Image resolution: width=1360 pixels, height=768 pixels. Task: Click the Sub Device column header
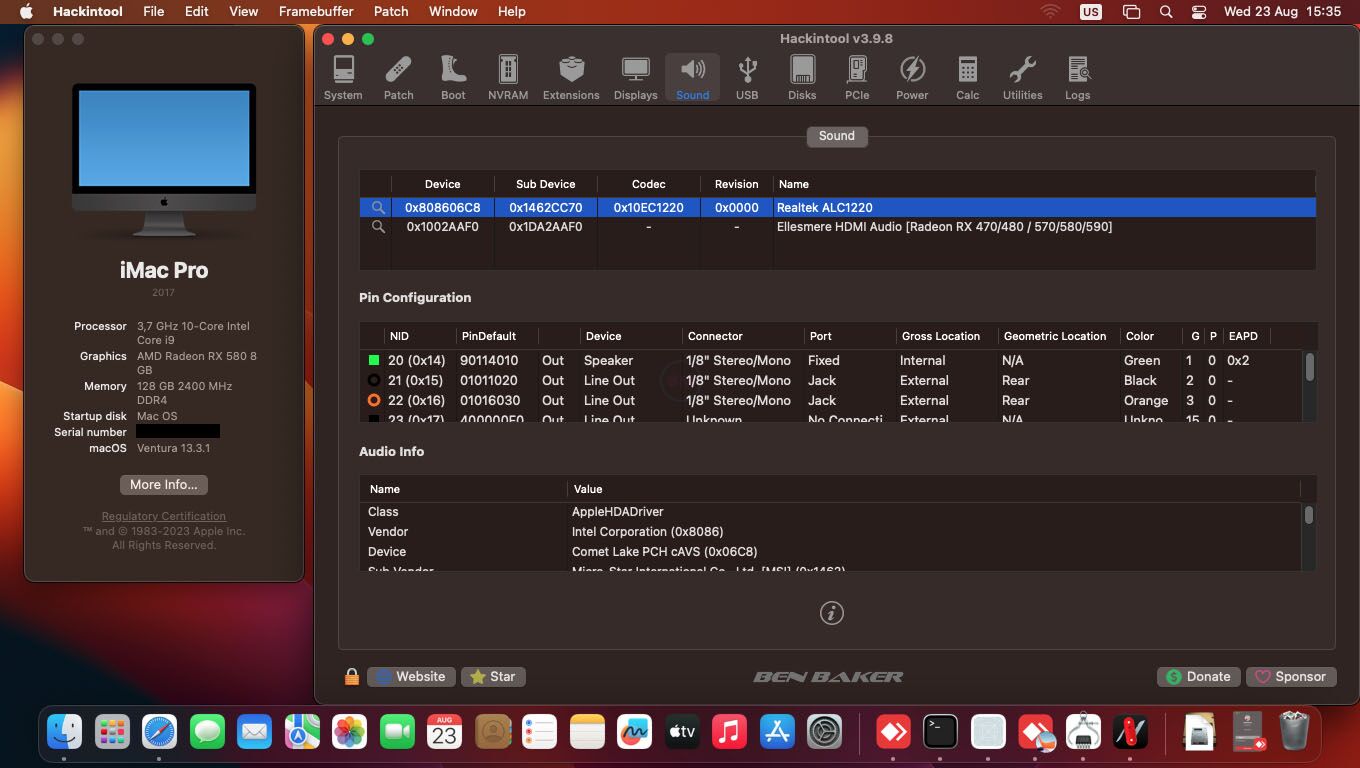pyautogui.click(x=546, y=184)
